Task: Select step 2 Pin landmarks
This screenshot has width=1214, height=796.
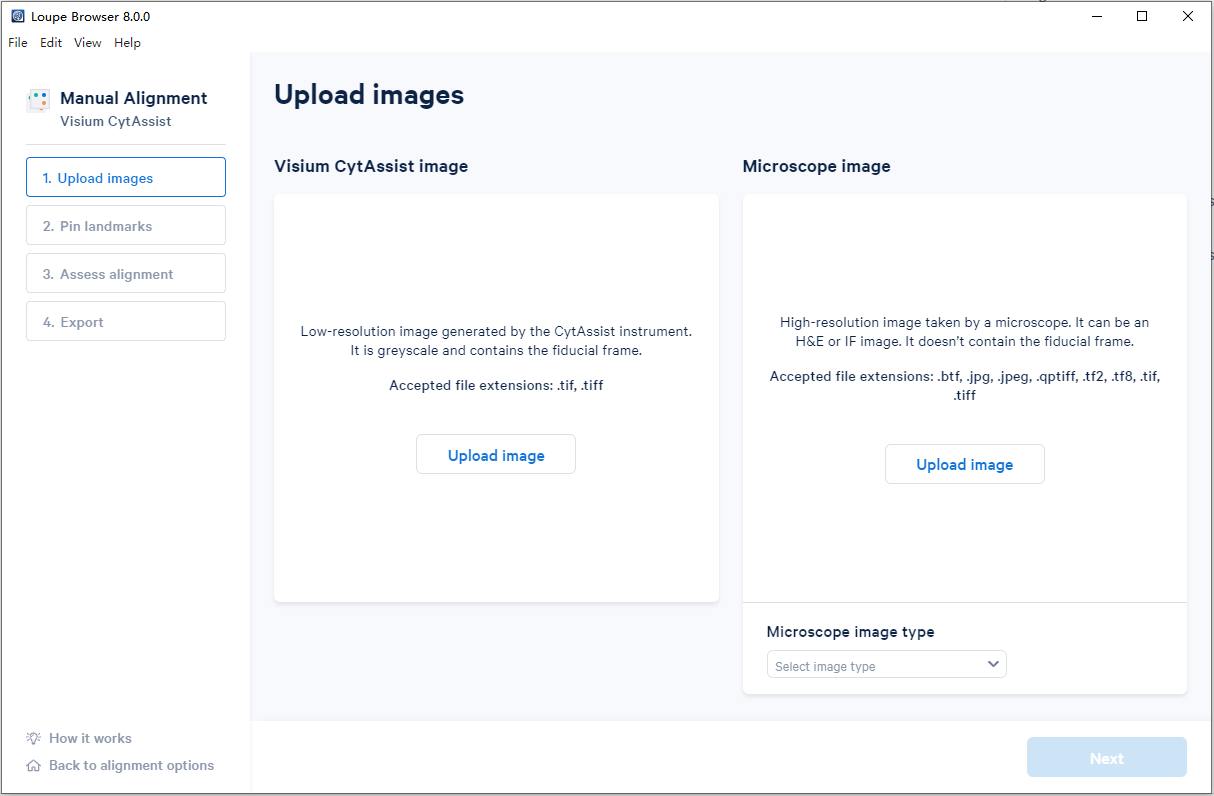Action: pos(126,225)
